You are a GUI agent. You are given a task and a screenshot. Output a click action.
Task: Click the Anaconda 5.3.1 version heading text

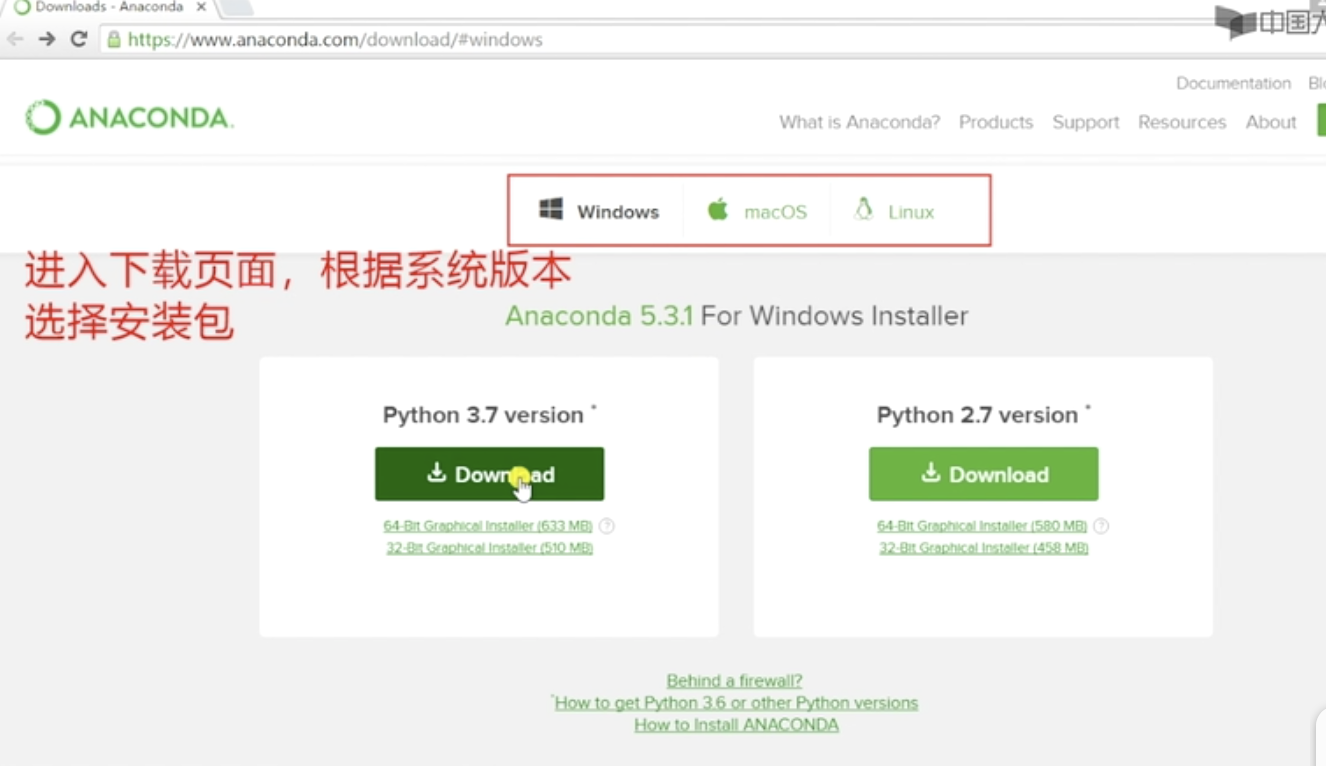tap(598, 316)
